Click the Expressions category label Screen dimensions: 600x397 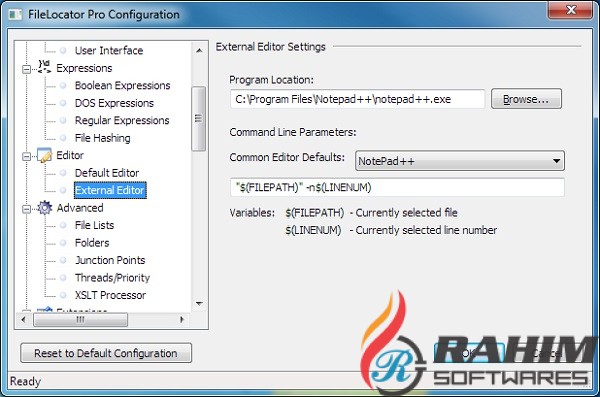coord(84,68)
